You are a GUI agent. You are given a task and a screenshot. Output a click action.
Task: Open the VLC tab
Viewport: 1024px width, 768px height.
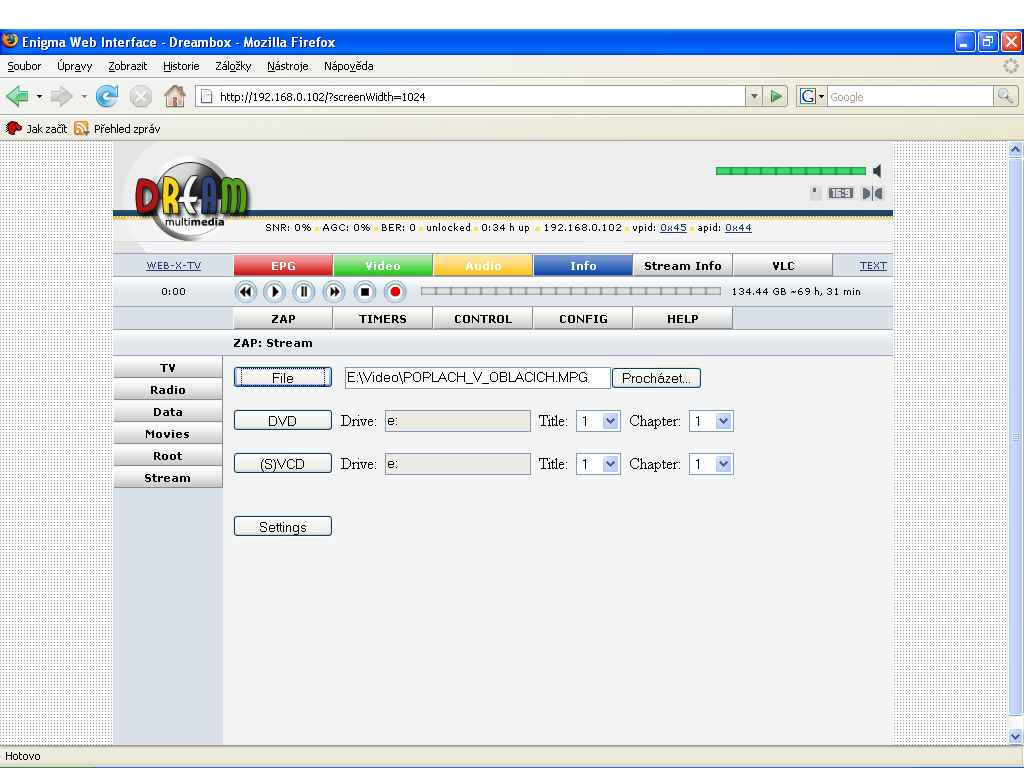(783, 266)
